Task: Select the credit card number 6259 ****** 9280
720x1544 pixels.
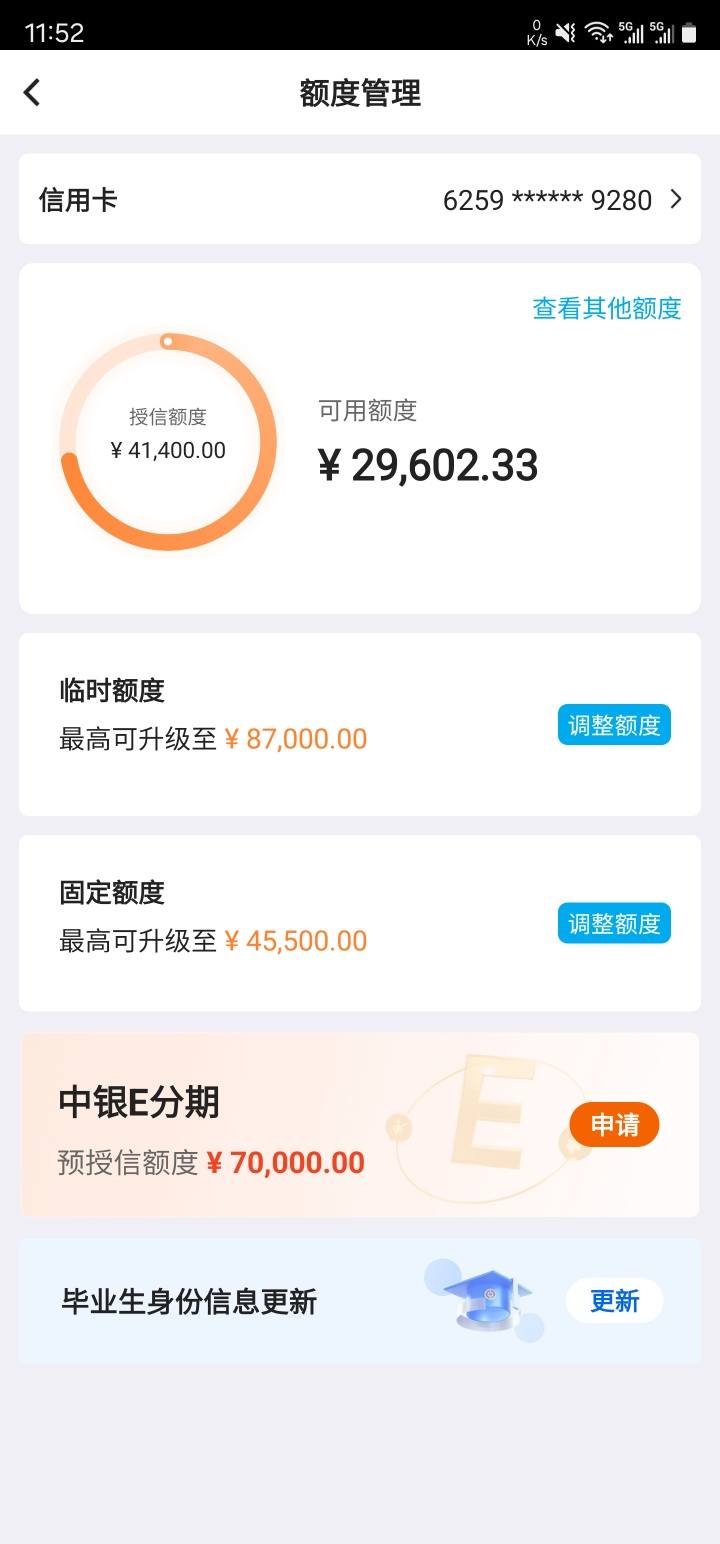Action: coord(547,200)
